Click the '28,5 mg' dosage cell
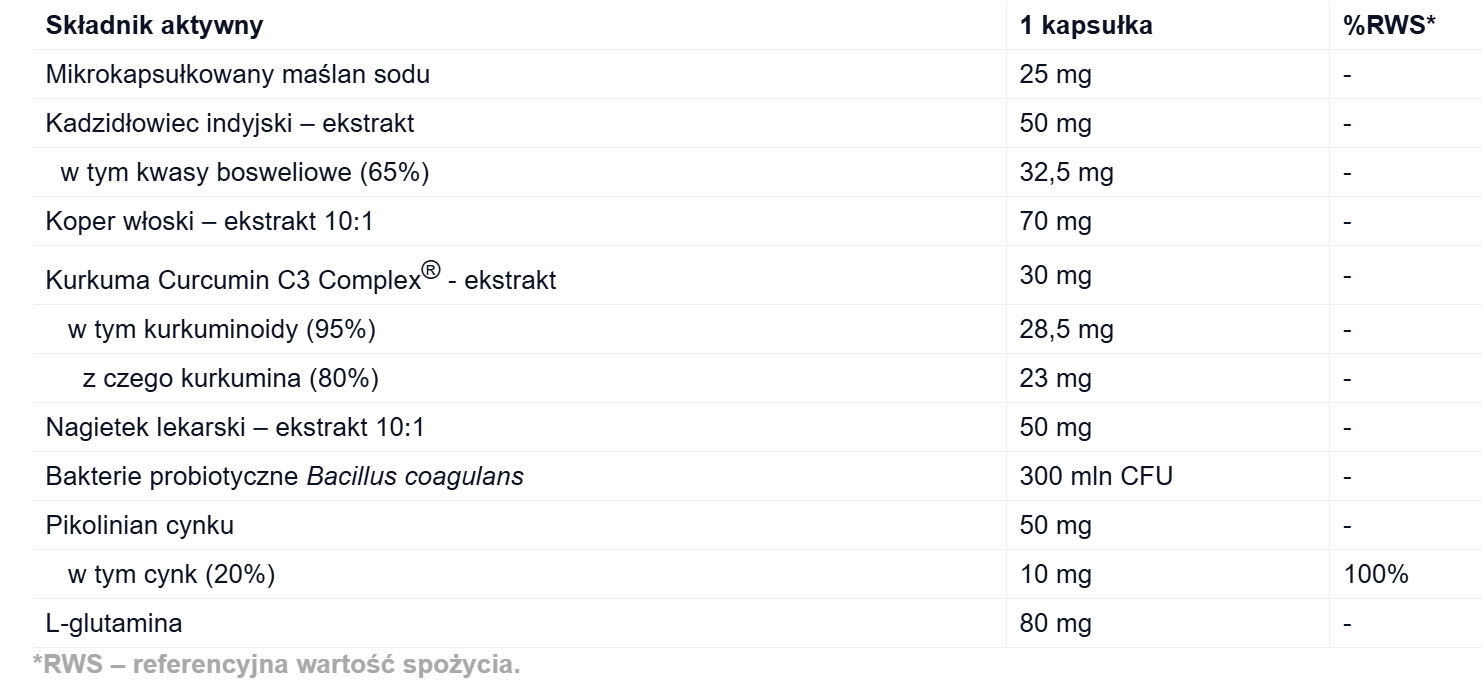The image size is (1482, 680). point(1066,329)
